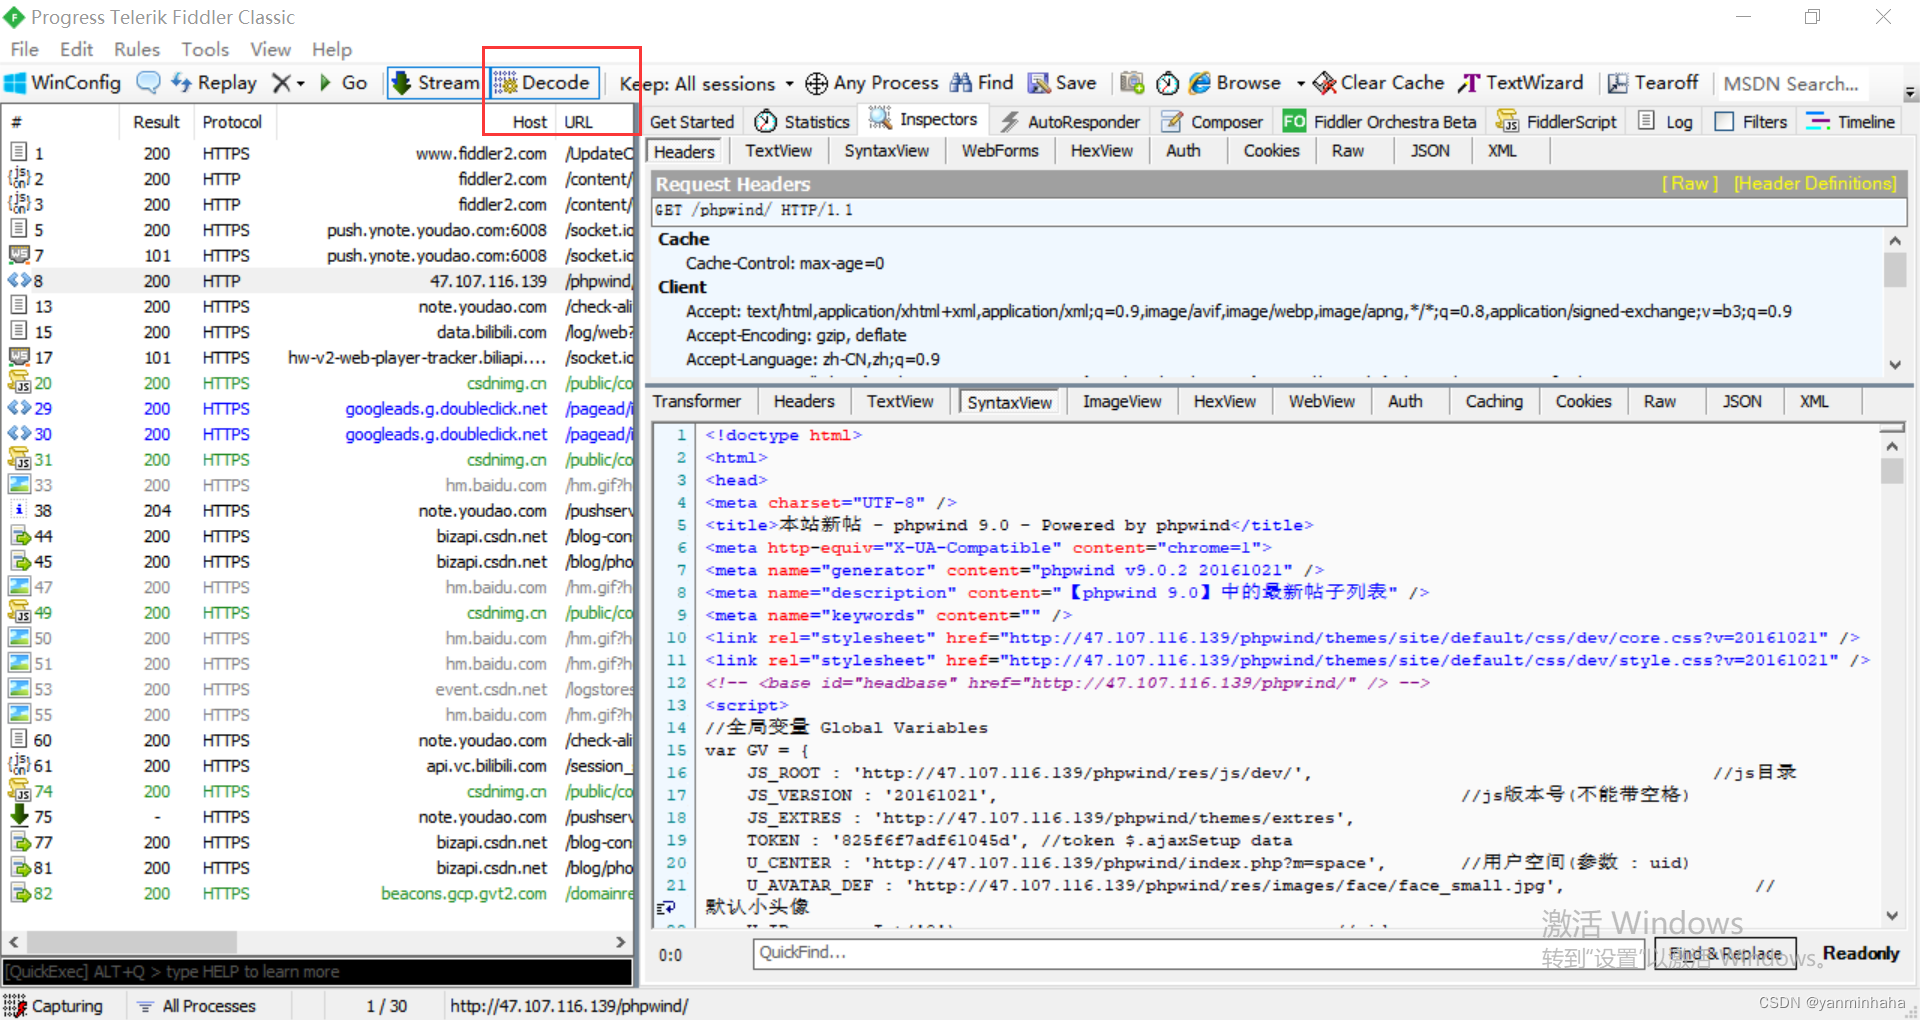Open the Composer tab

coord(1212,121)
